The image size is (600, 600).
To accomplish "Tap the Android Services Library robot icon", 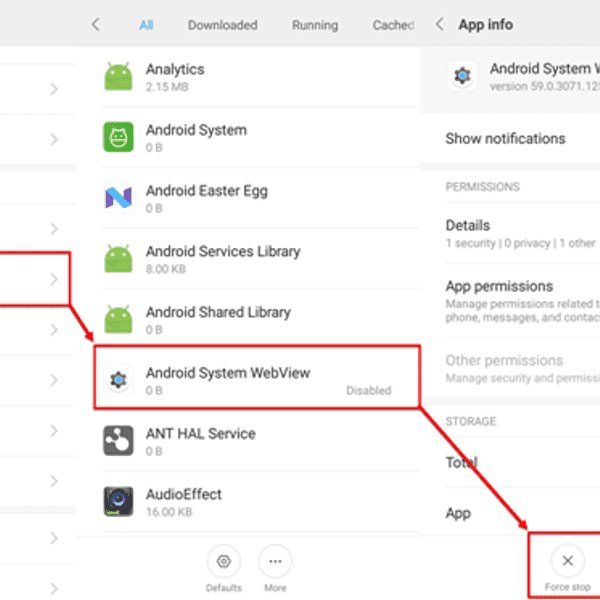I will tap(118, 258).
